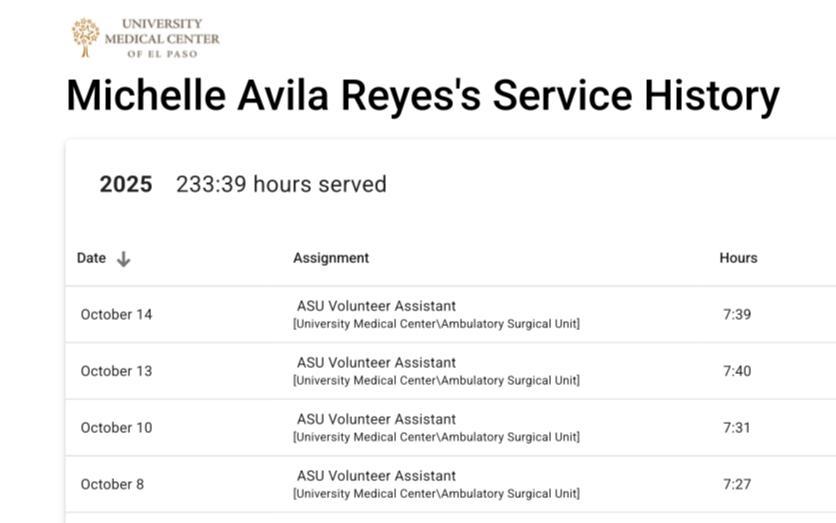Sort by the Date column header
836x523 pixels.
click(x=91, y=258)
